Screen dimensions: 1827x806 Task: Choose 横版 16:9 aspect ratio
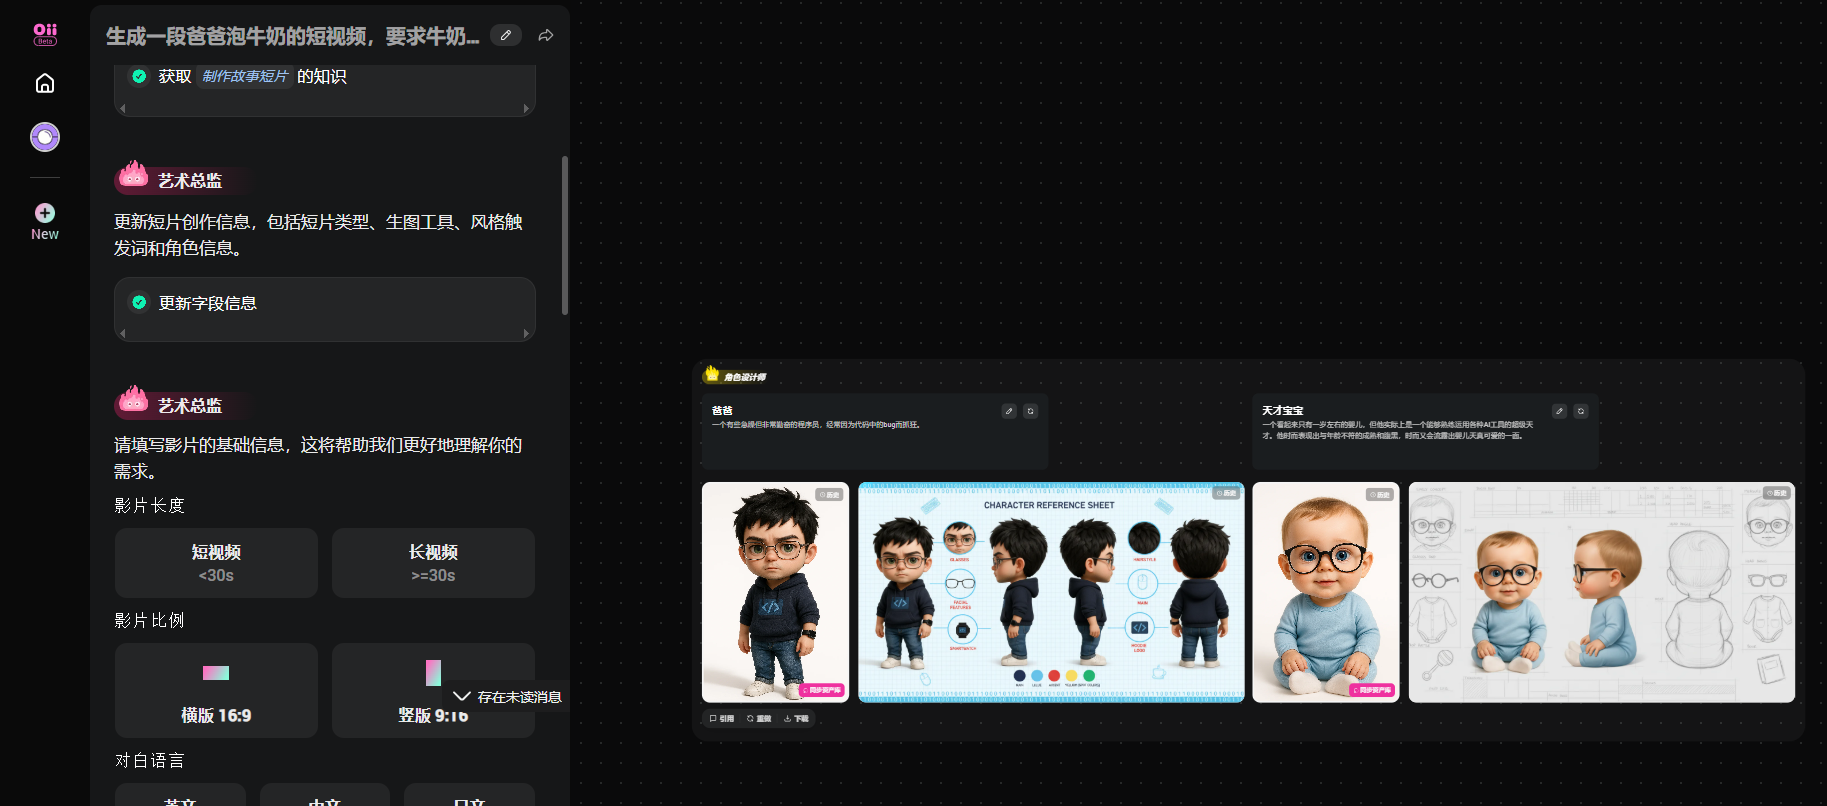click(216, 690)
